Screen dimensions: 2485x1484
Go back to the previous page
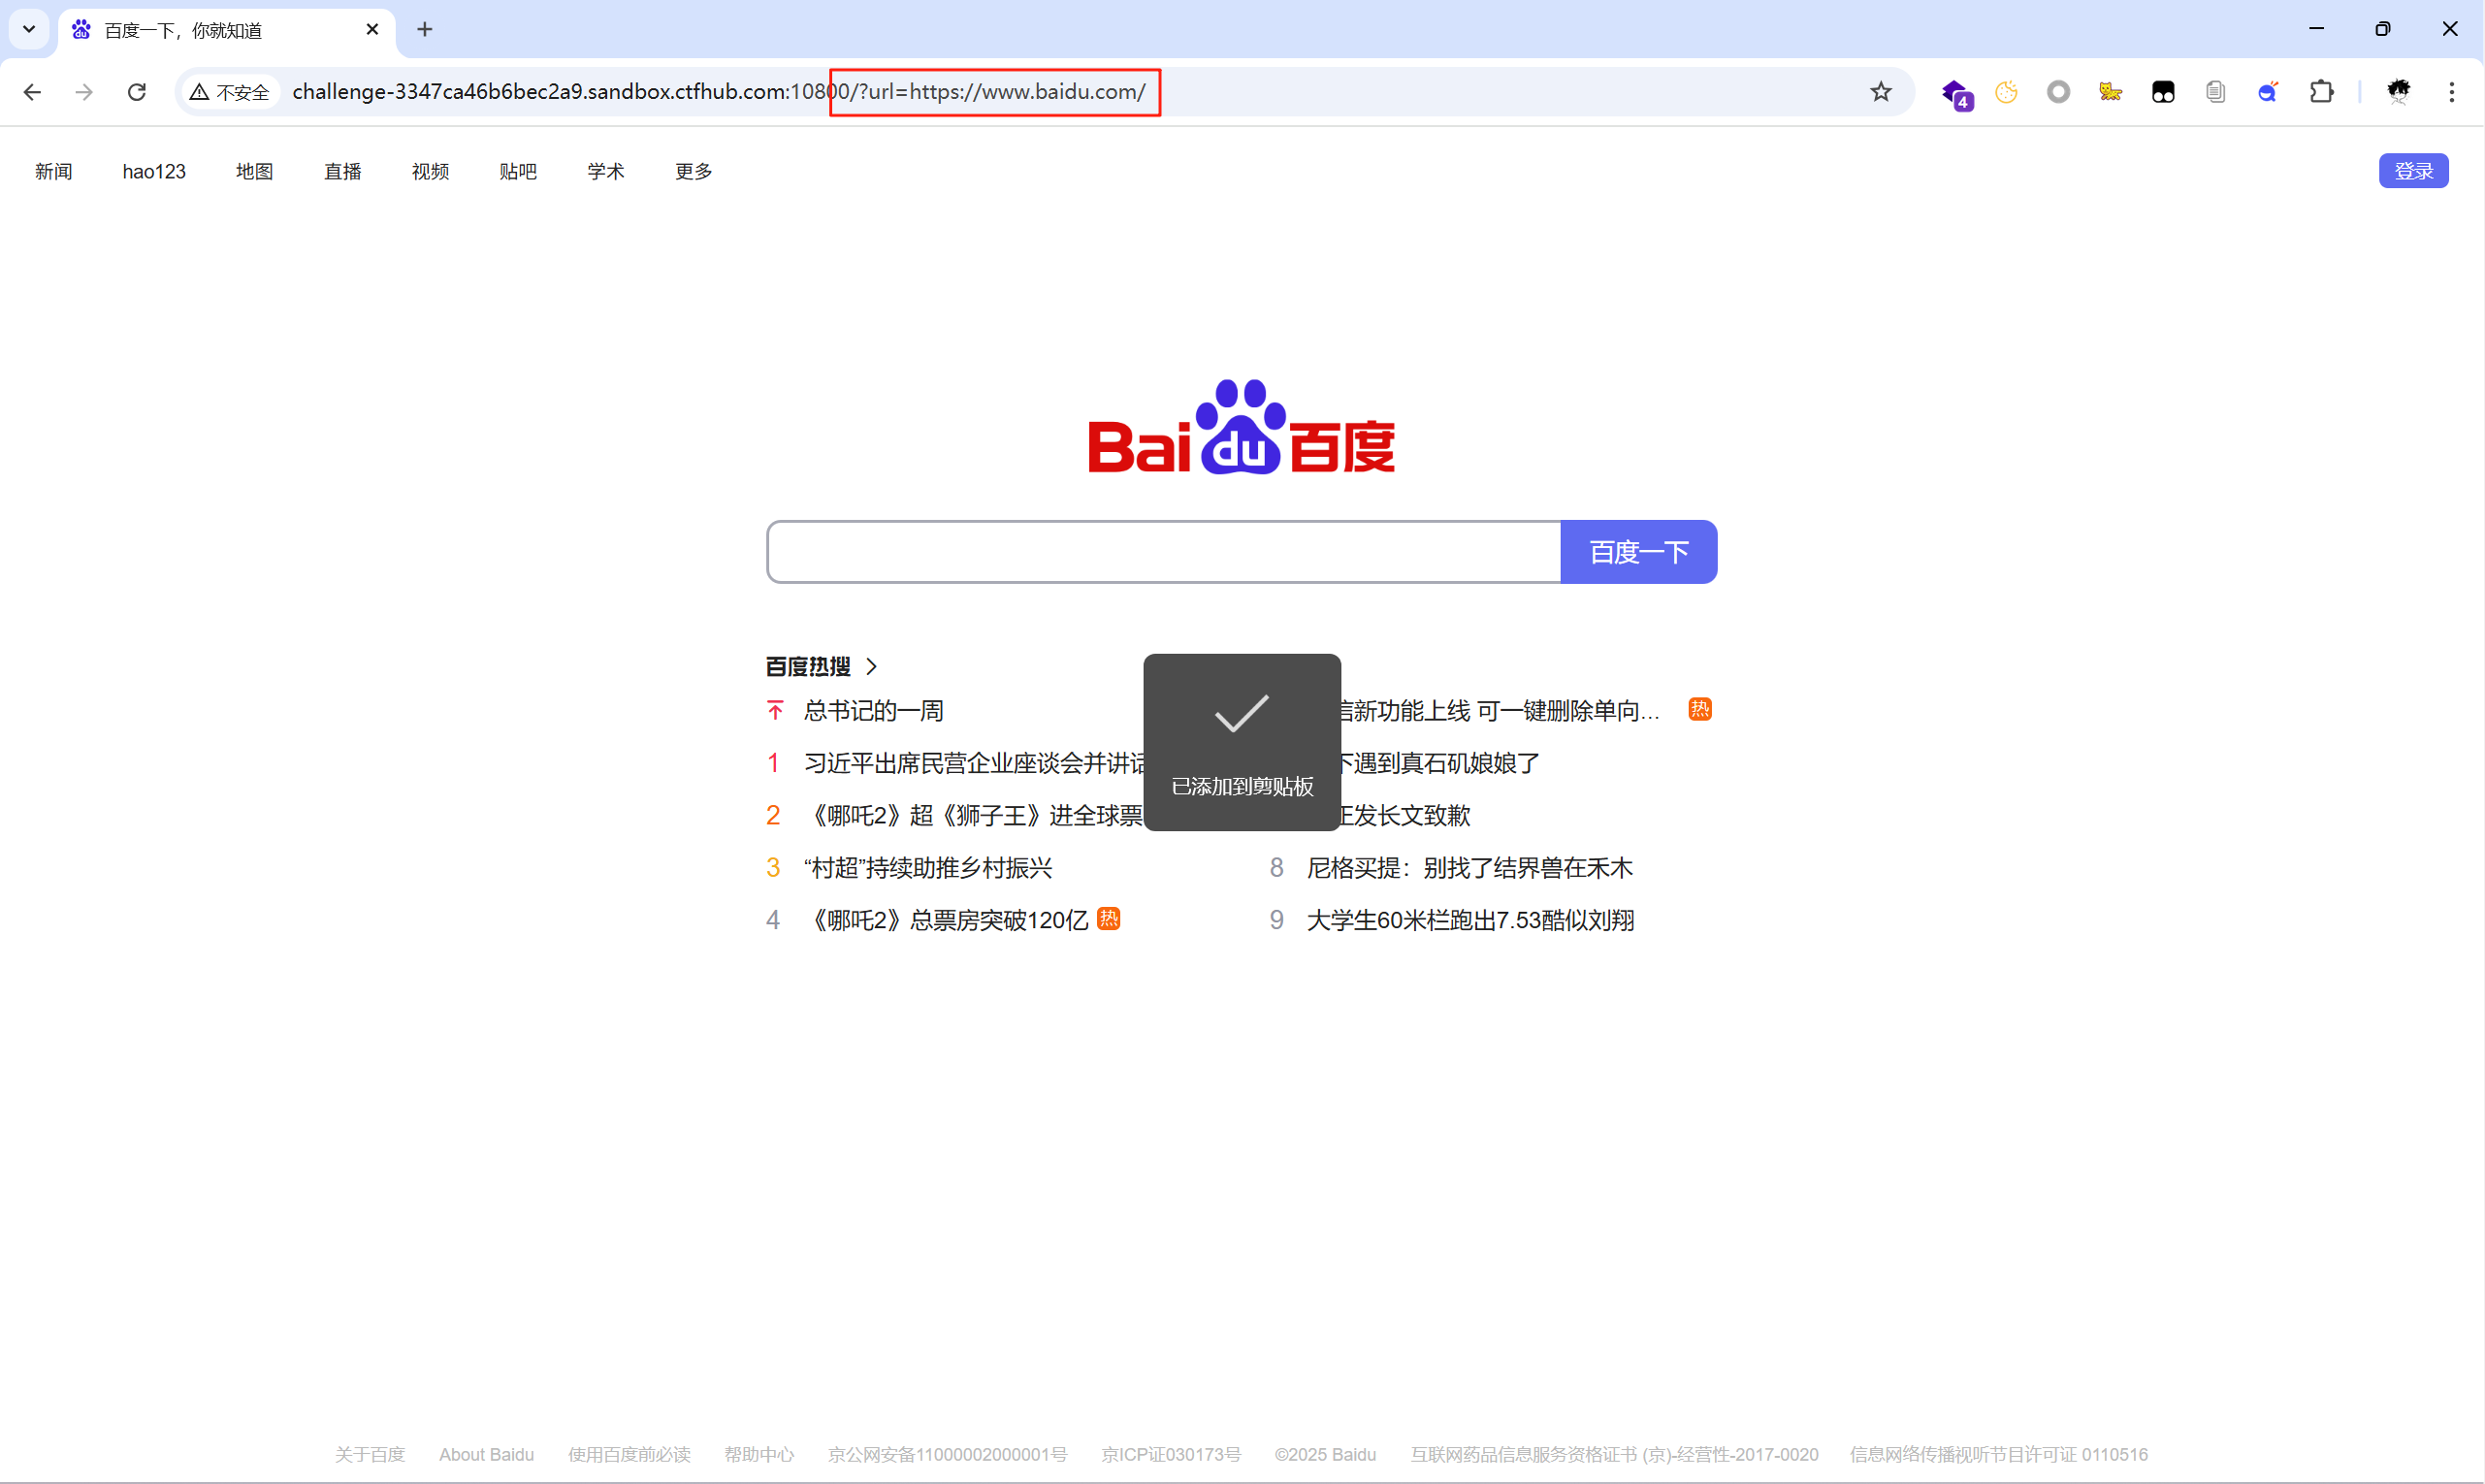[32, 92]
